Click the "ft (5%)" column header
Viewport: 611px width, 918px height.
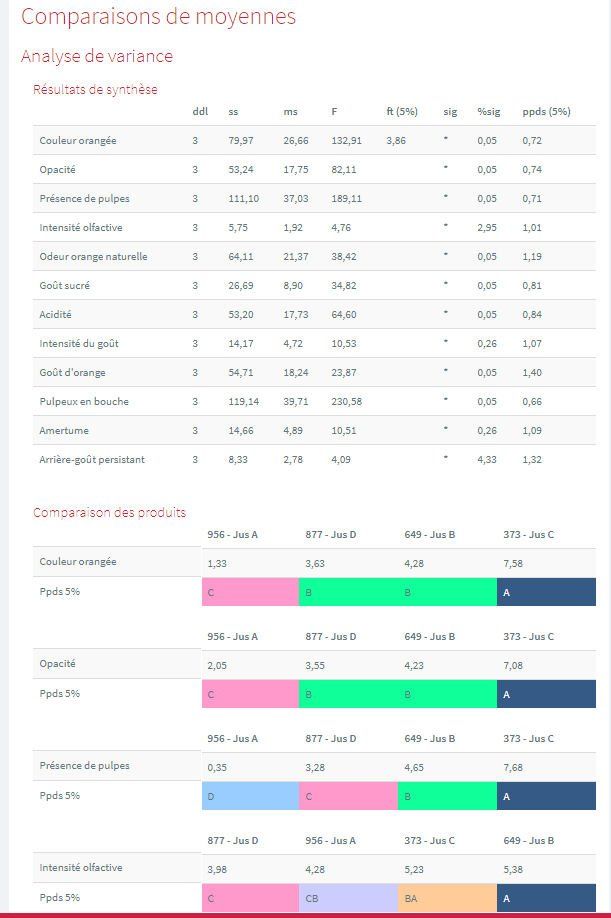click(x=402, y=111)
